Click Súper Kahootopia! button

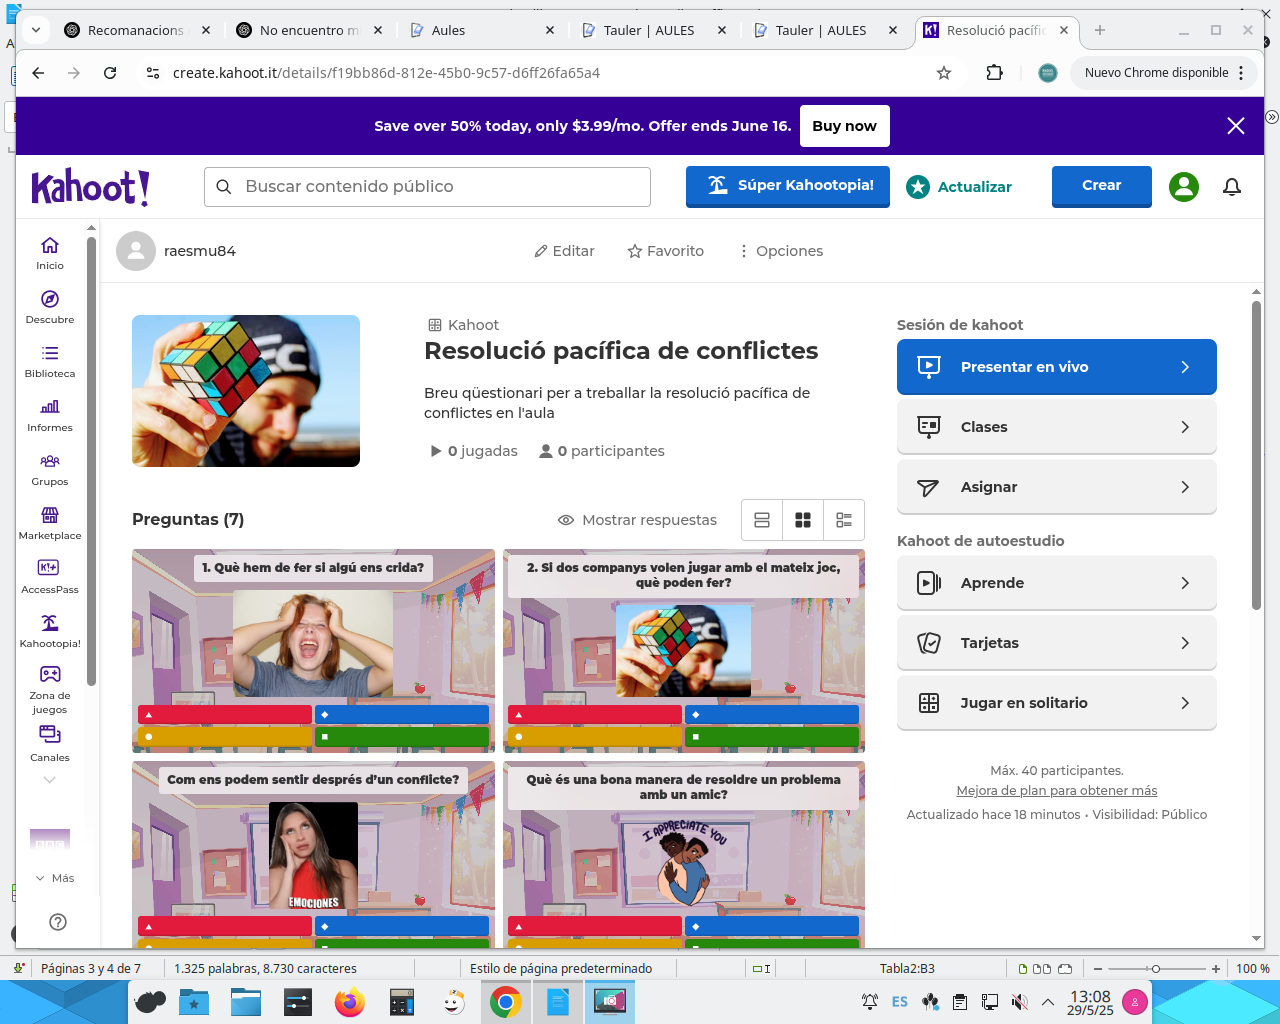[x=788, y=186]
